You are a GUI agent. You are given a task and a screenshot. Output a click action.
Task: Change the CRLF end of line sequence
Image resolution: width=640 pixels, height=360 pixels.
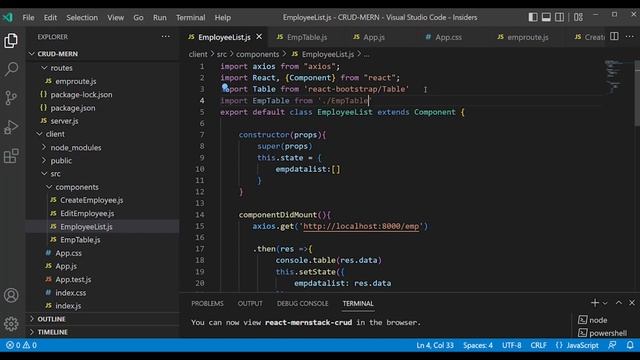point(538,345)
